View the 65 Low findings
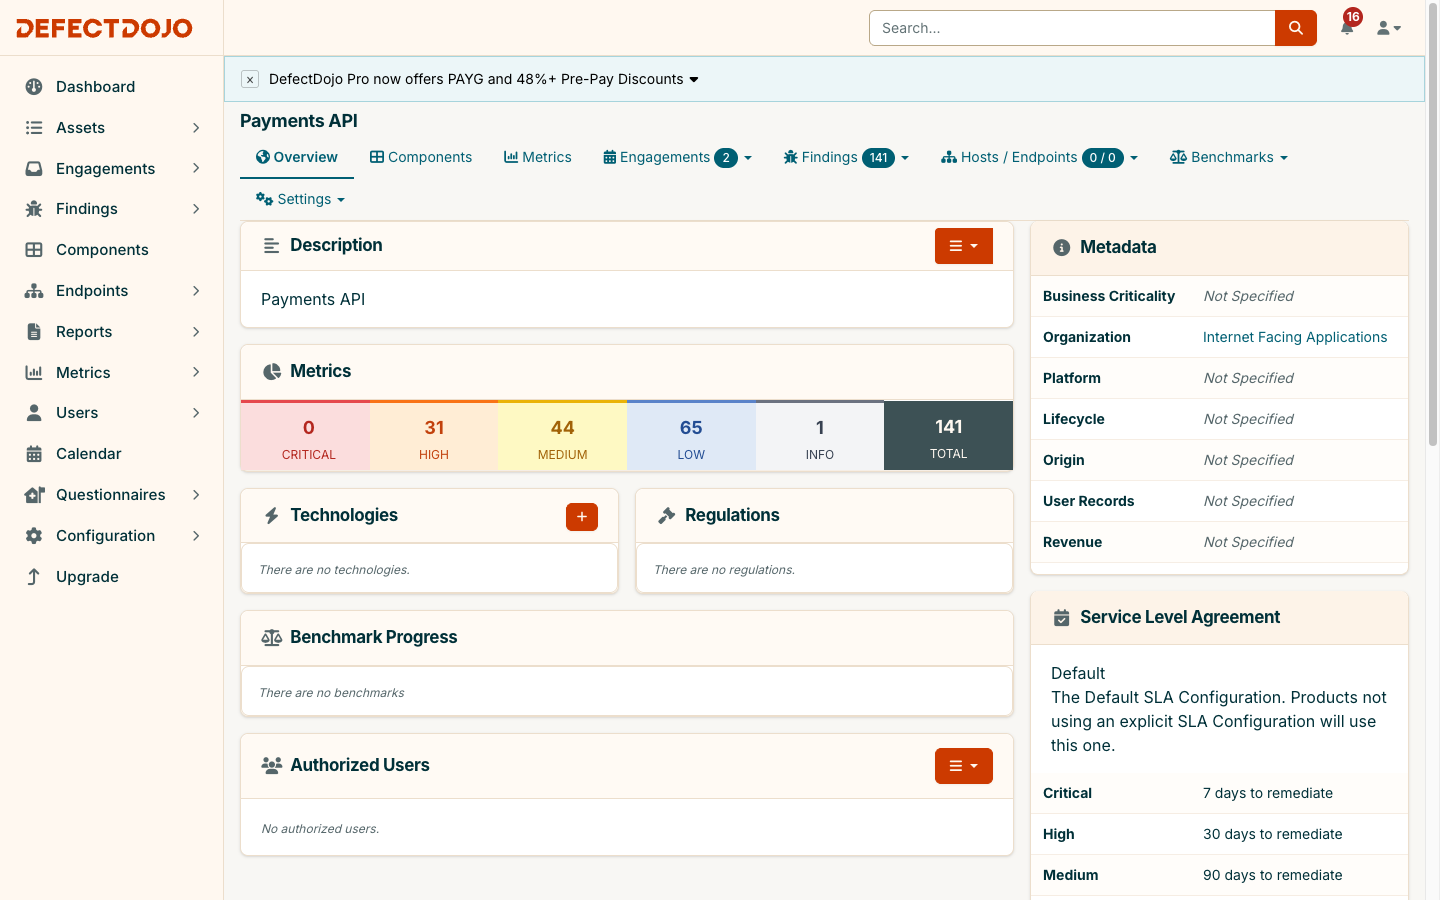The width and height of the screenshot is (1440, 900). coord(691,436)
